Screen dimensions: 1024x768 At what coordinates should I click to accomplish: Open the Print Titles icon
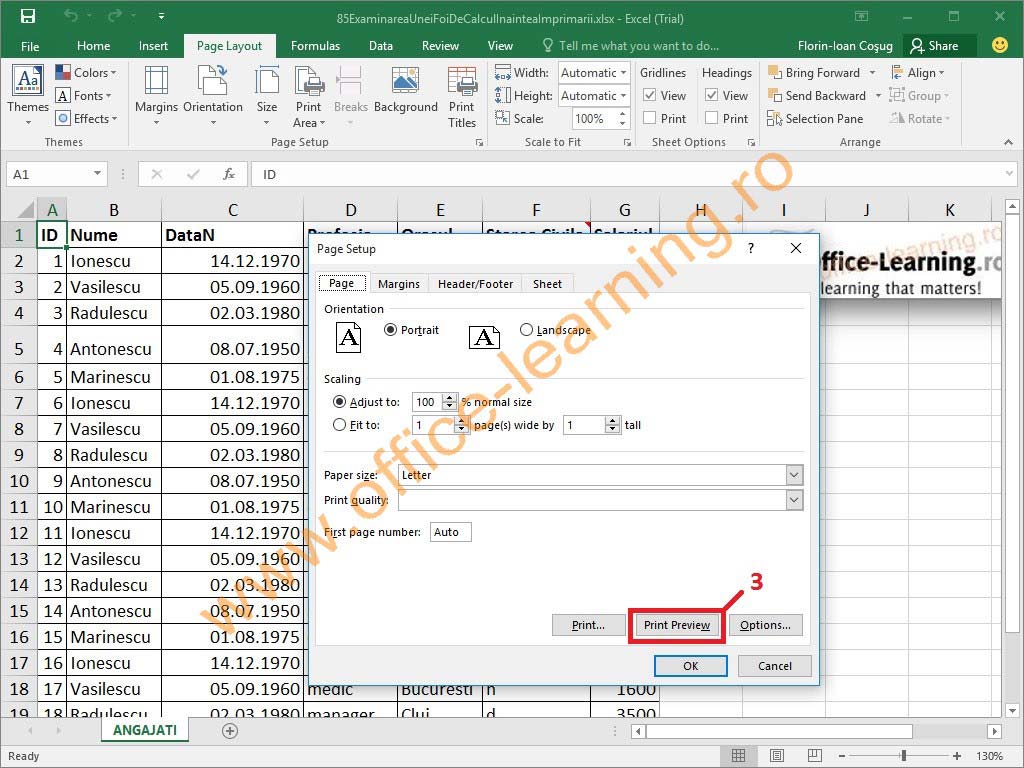pyautogui.click(x=462, y=81)
